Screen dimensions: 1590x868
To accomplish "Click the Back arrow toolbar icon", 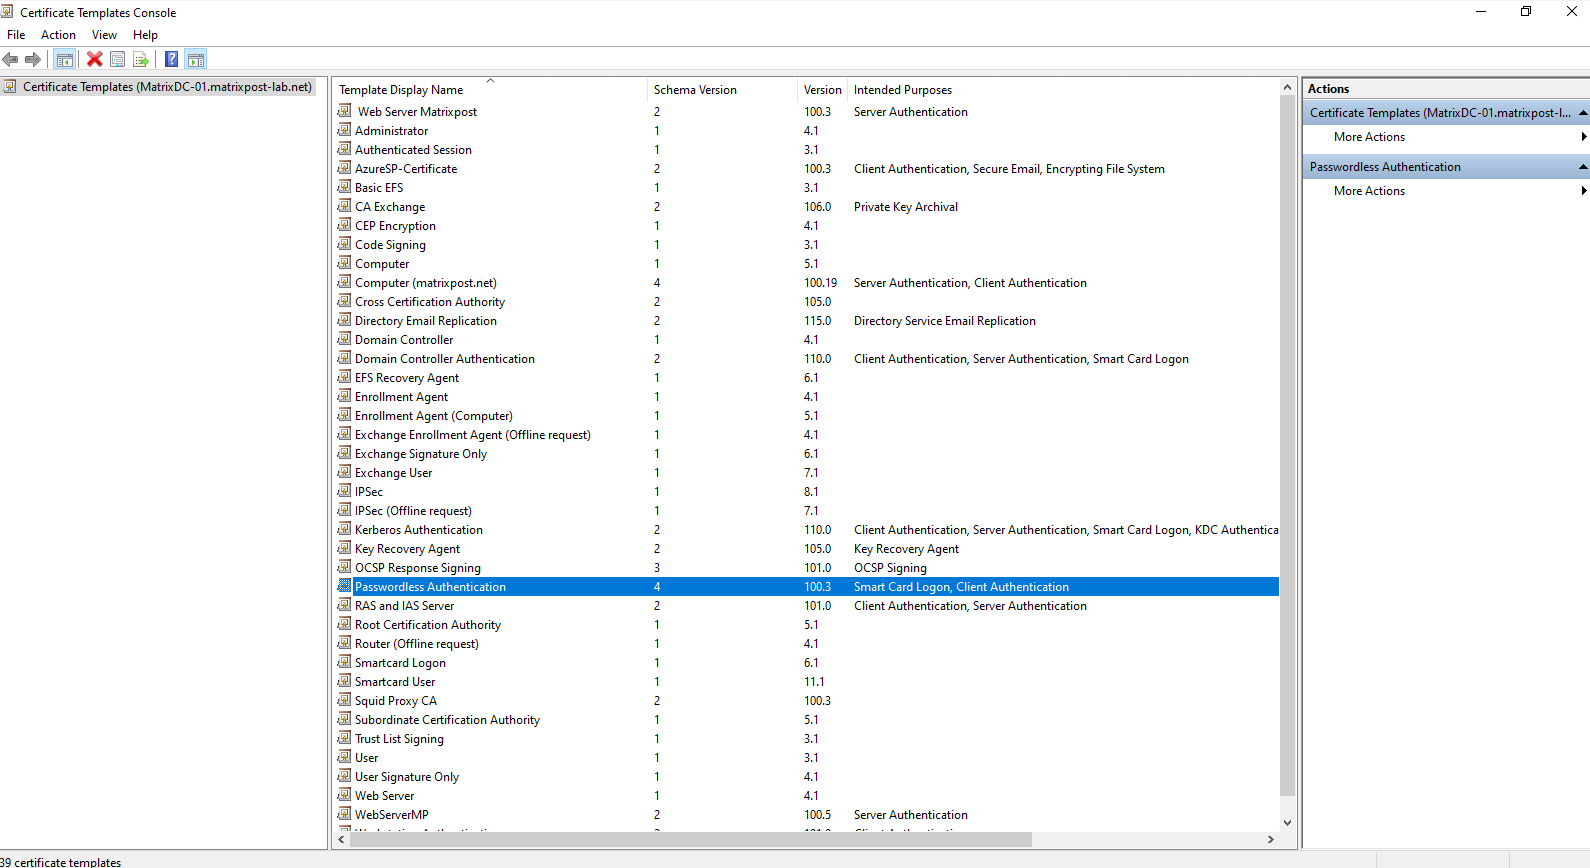I will (11, 59).
